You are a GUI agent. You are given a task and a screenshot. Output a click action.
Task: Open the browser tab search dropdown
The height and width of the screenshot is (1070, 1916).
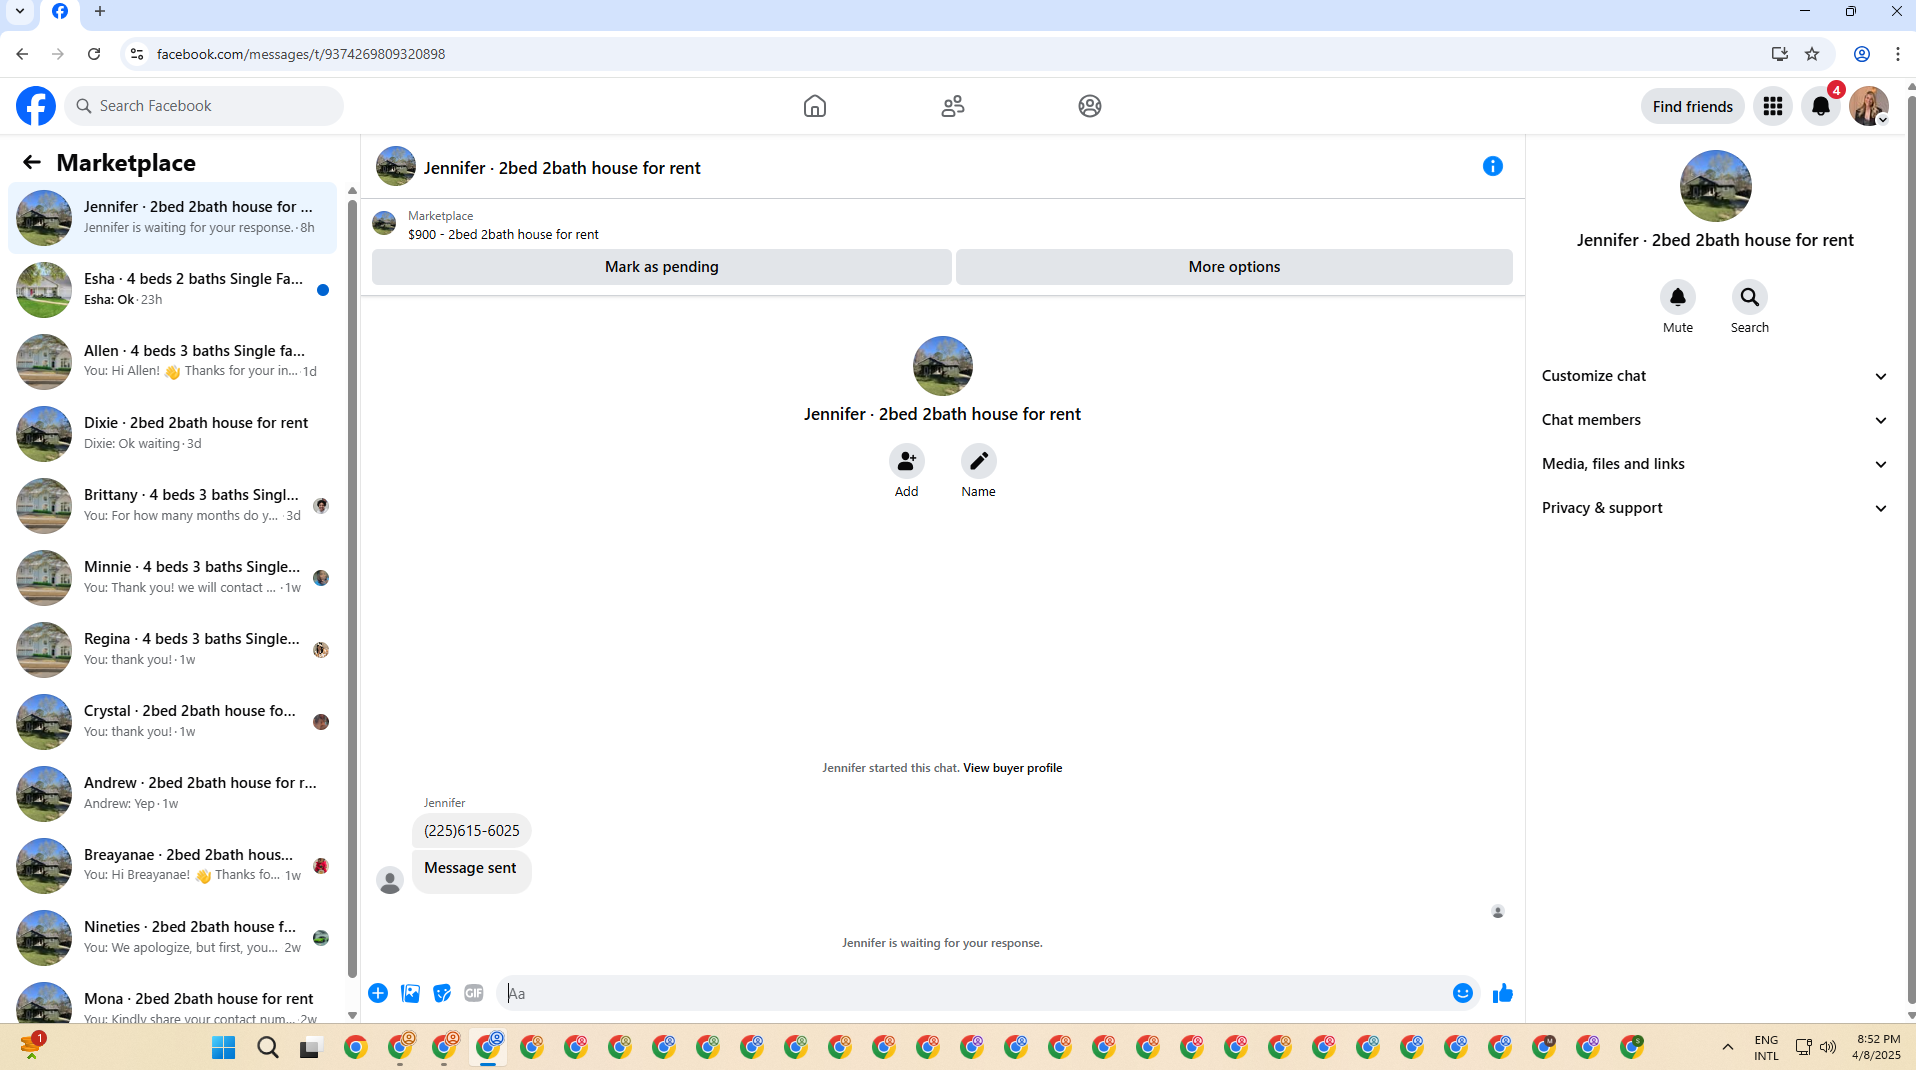19,12
